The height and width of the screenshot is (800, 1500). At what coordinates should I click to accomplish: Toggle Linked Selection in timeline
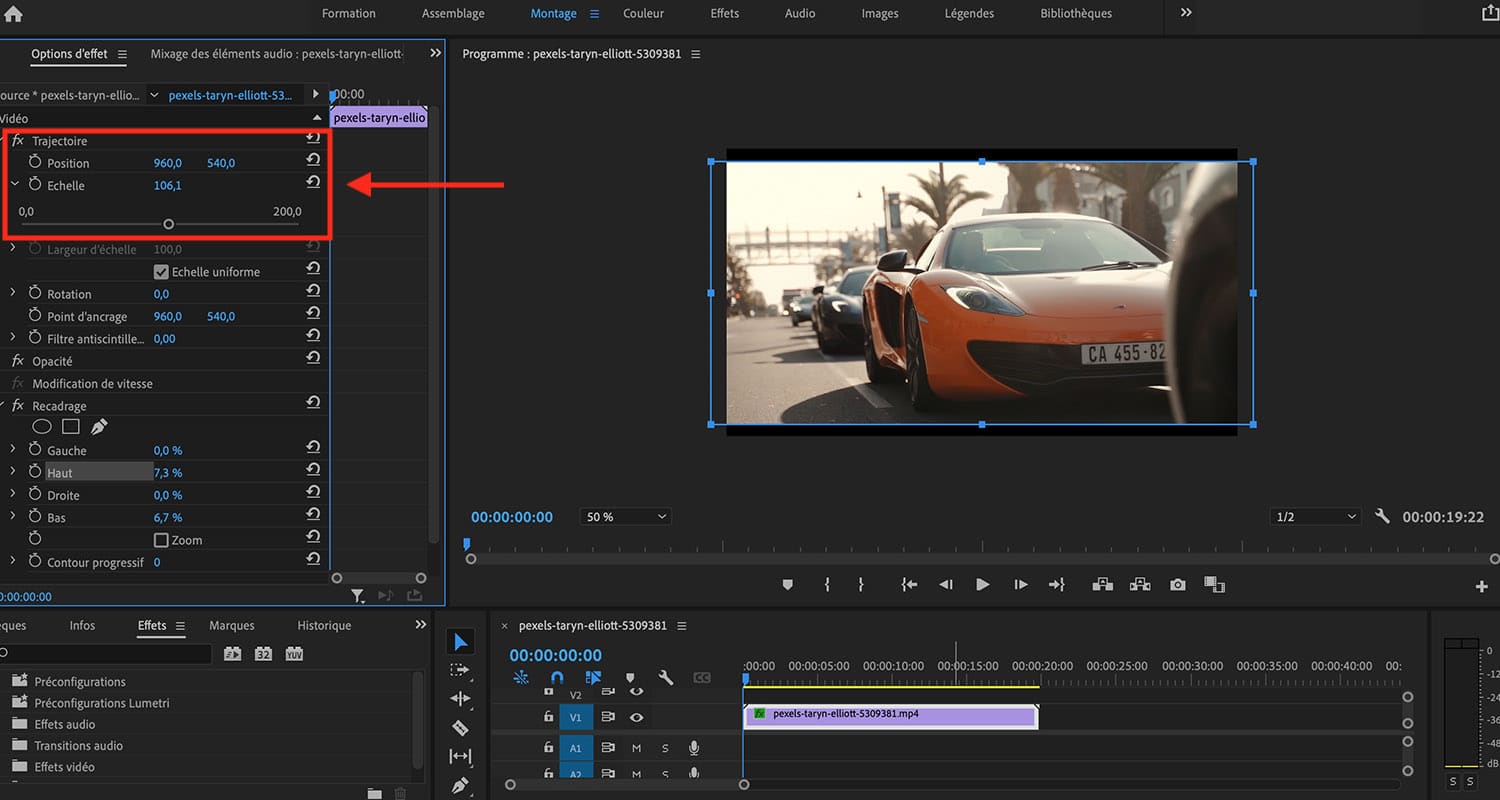click(593, 677)
